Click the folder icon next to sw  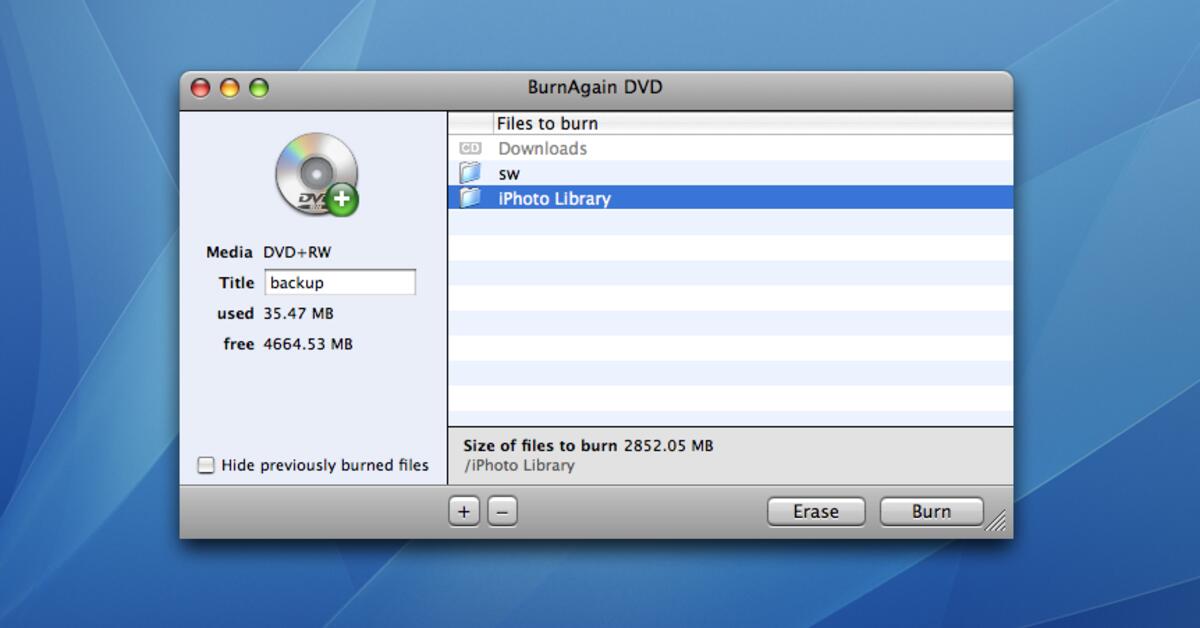click(470, 173)
